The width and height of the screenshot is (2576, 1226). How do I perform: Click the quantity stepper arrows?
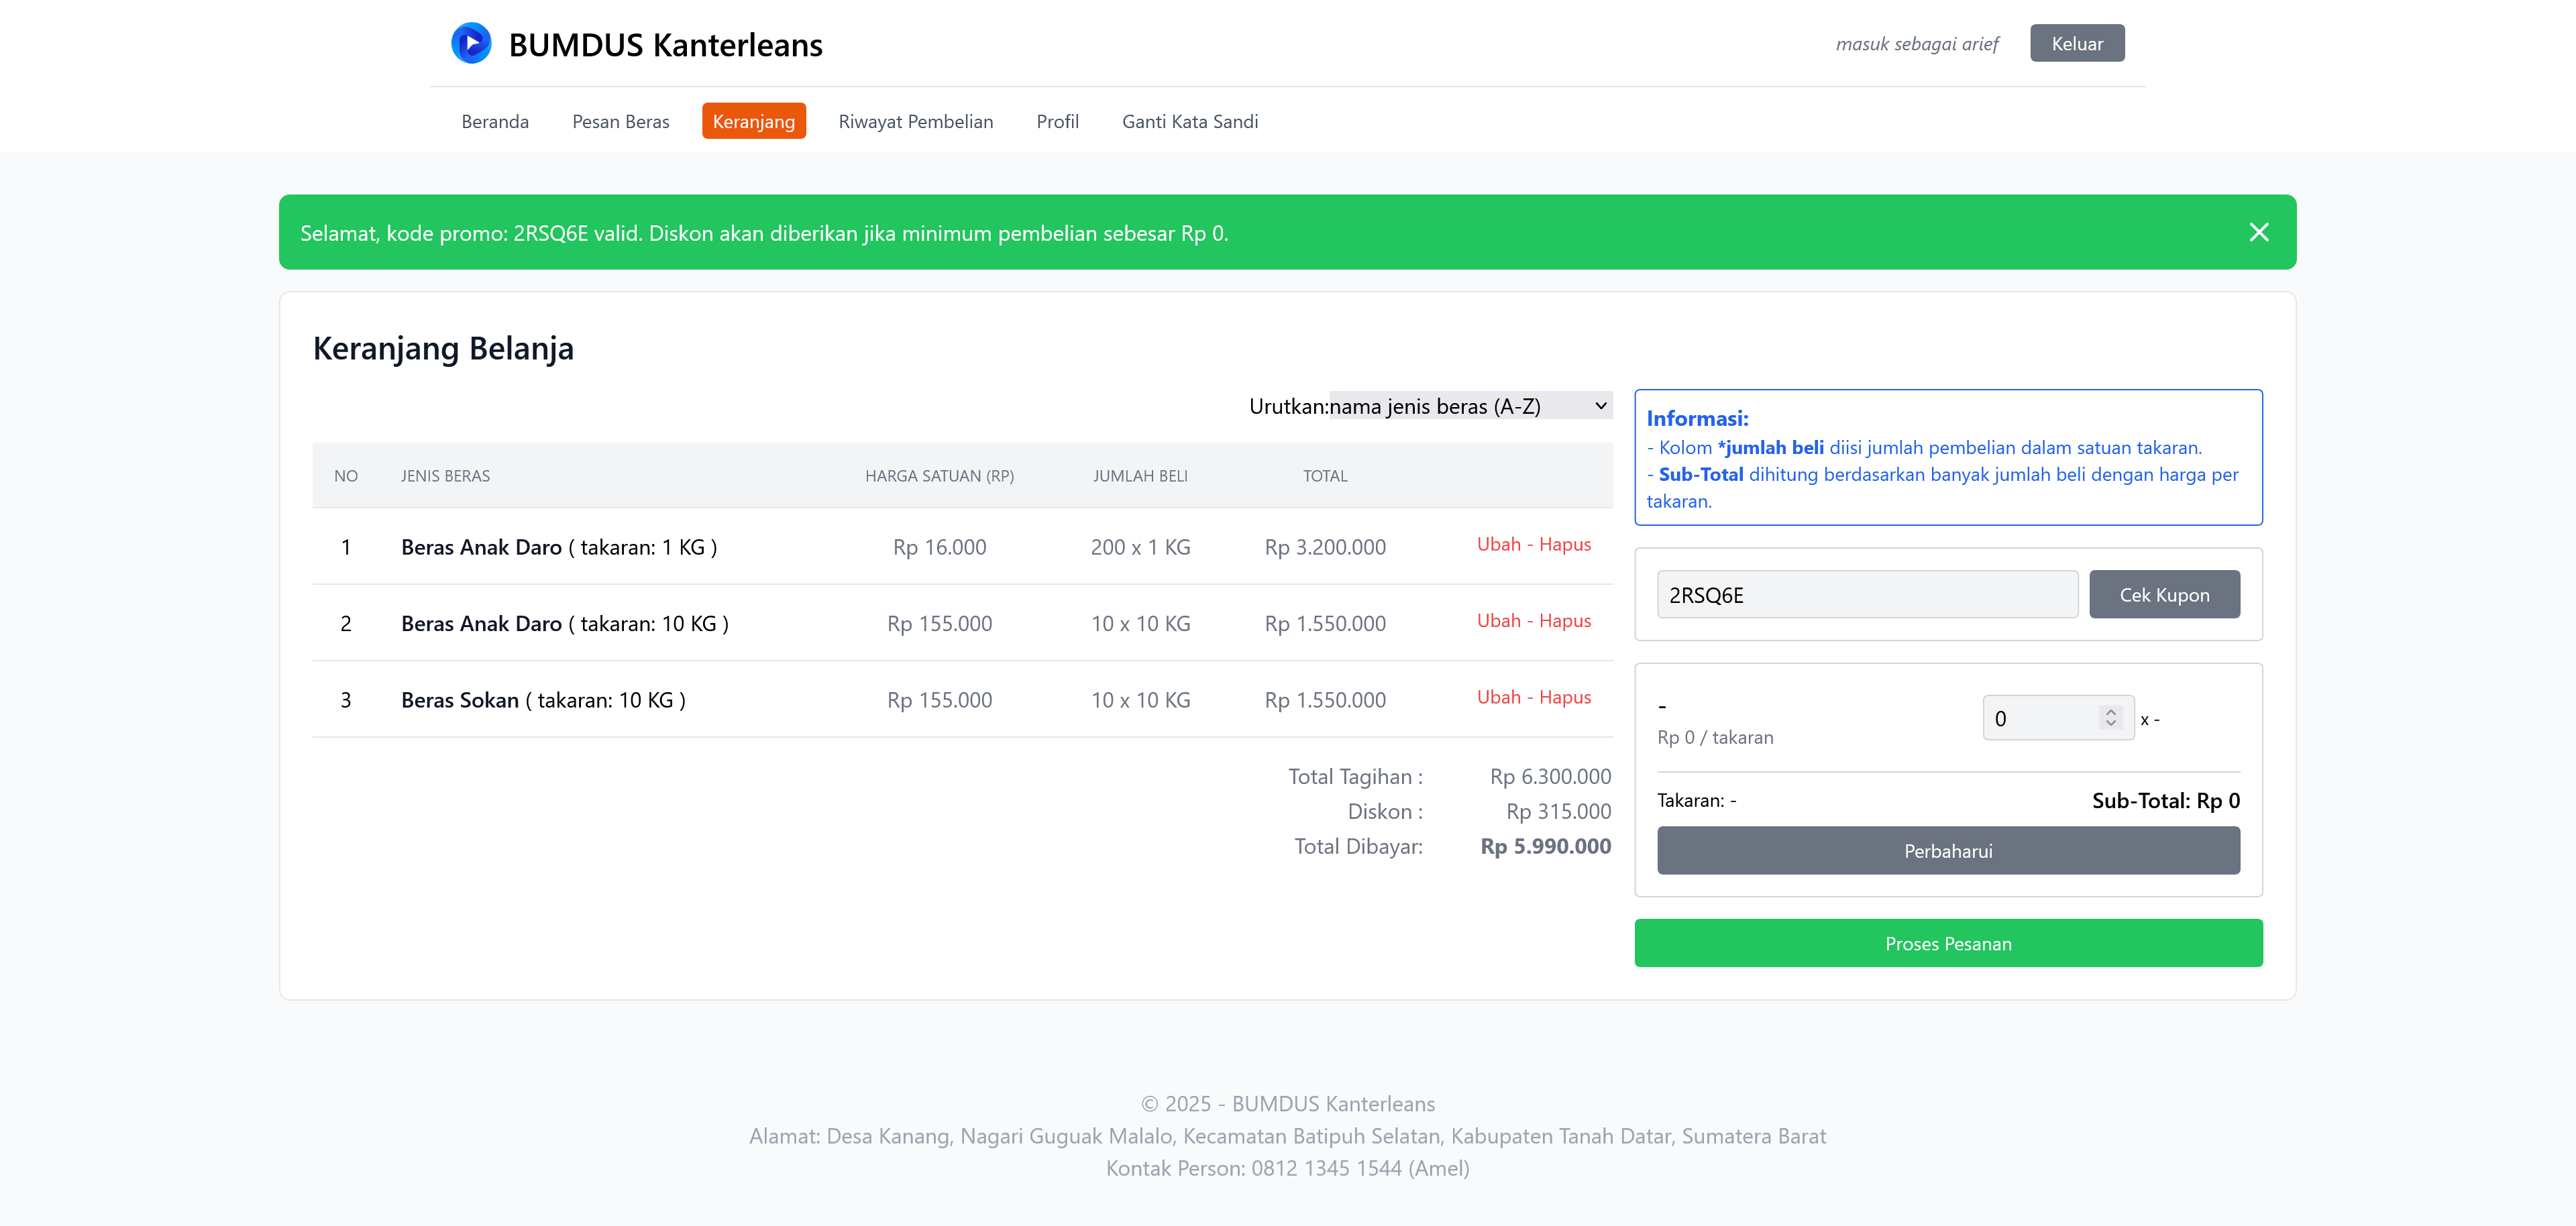pyautogui.click(x=2110, y=718)
